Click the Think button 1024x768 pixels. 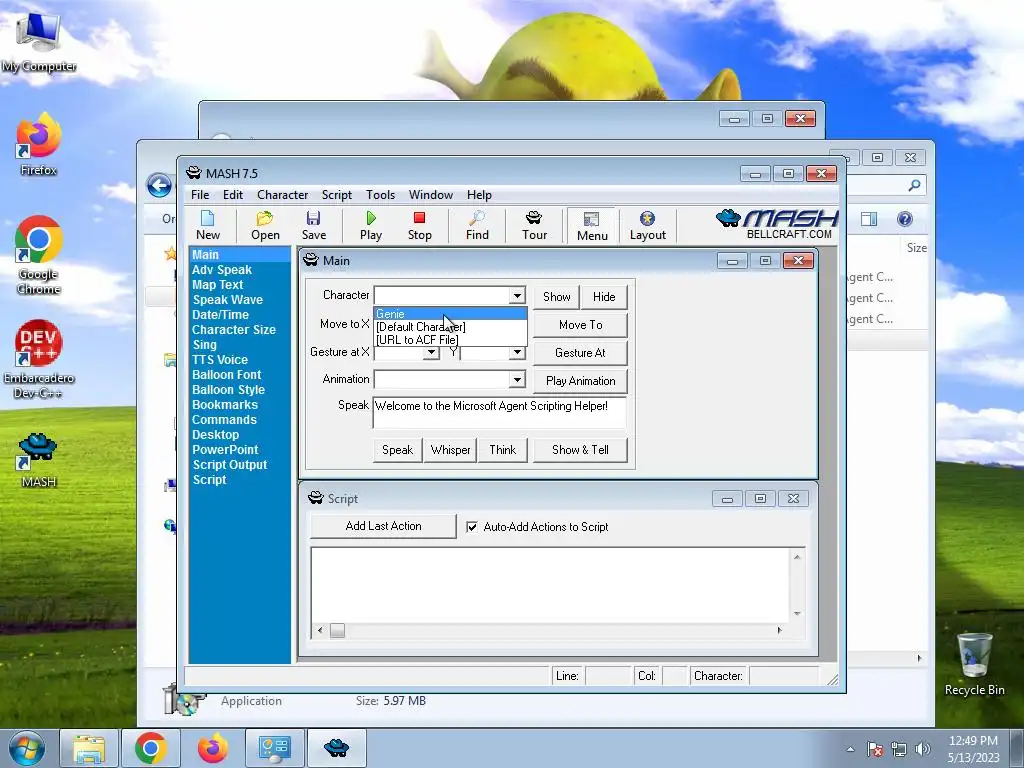(x=503, y=450)
